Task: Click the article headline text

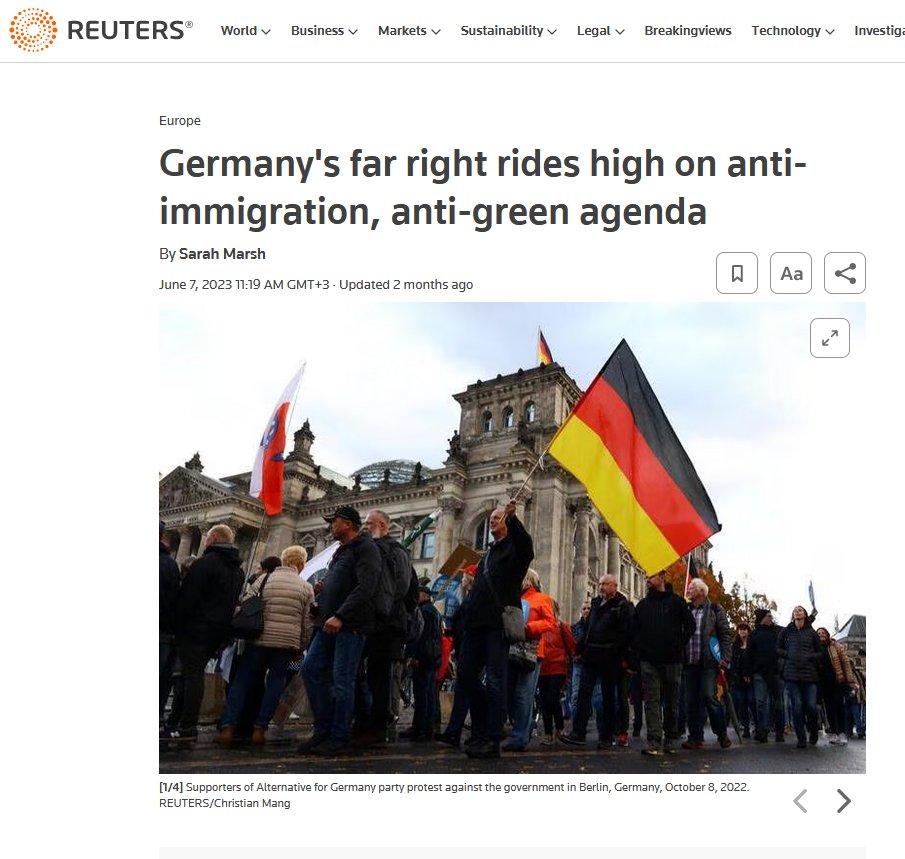Action: click(483, 187)
